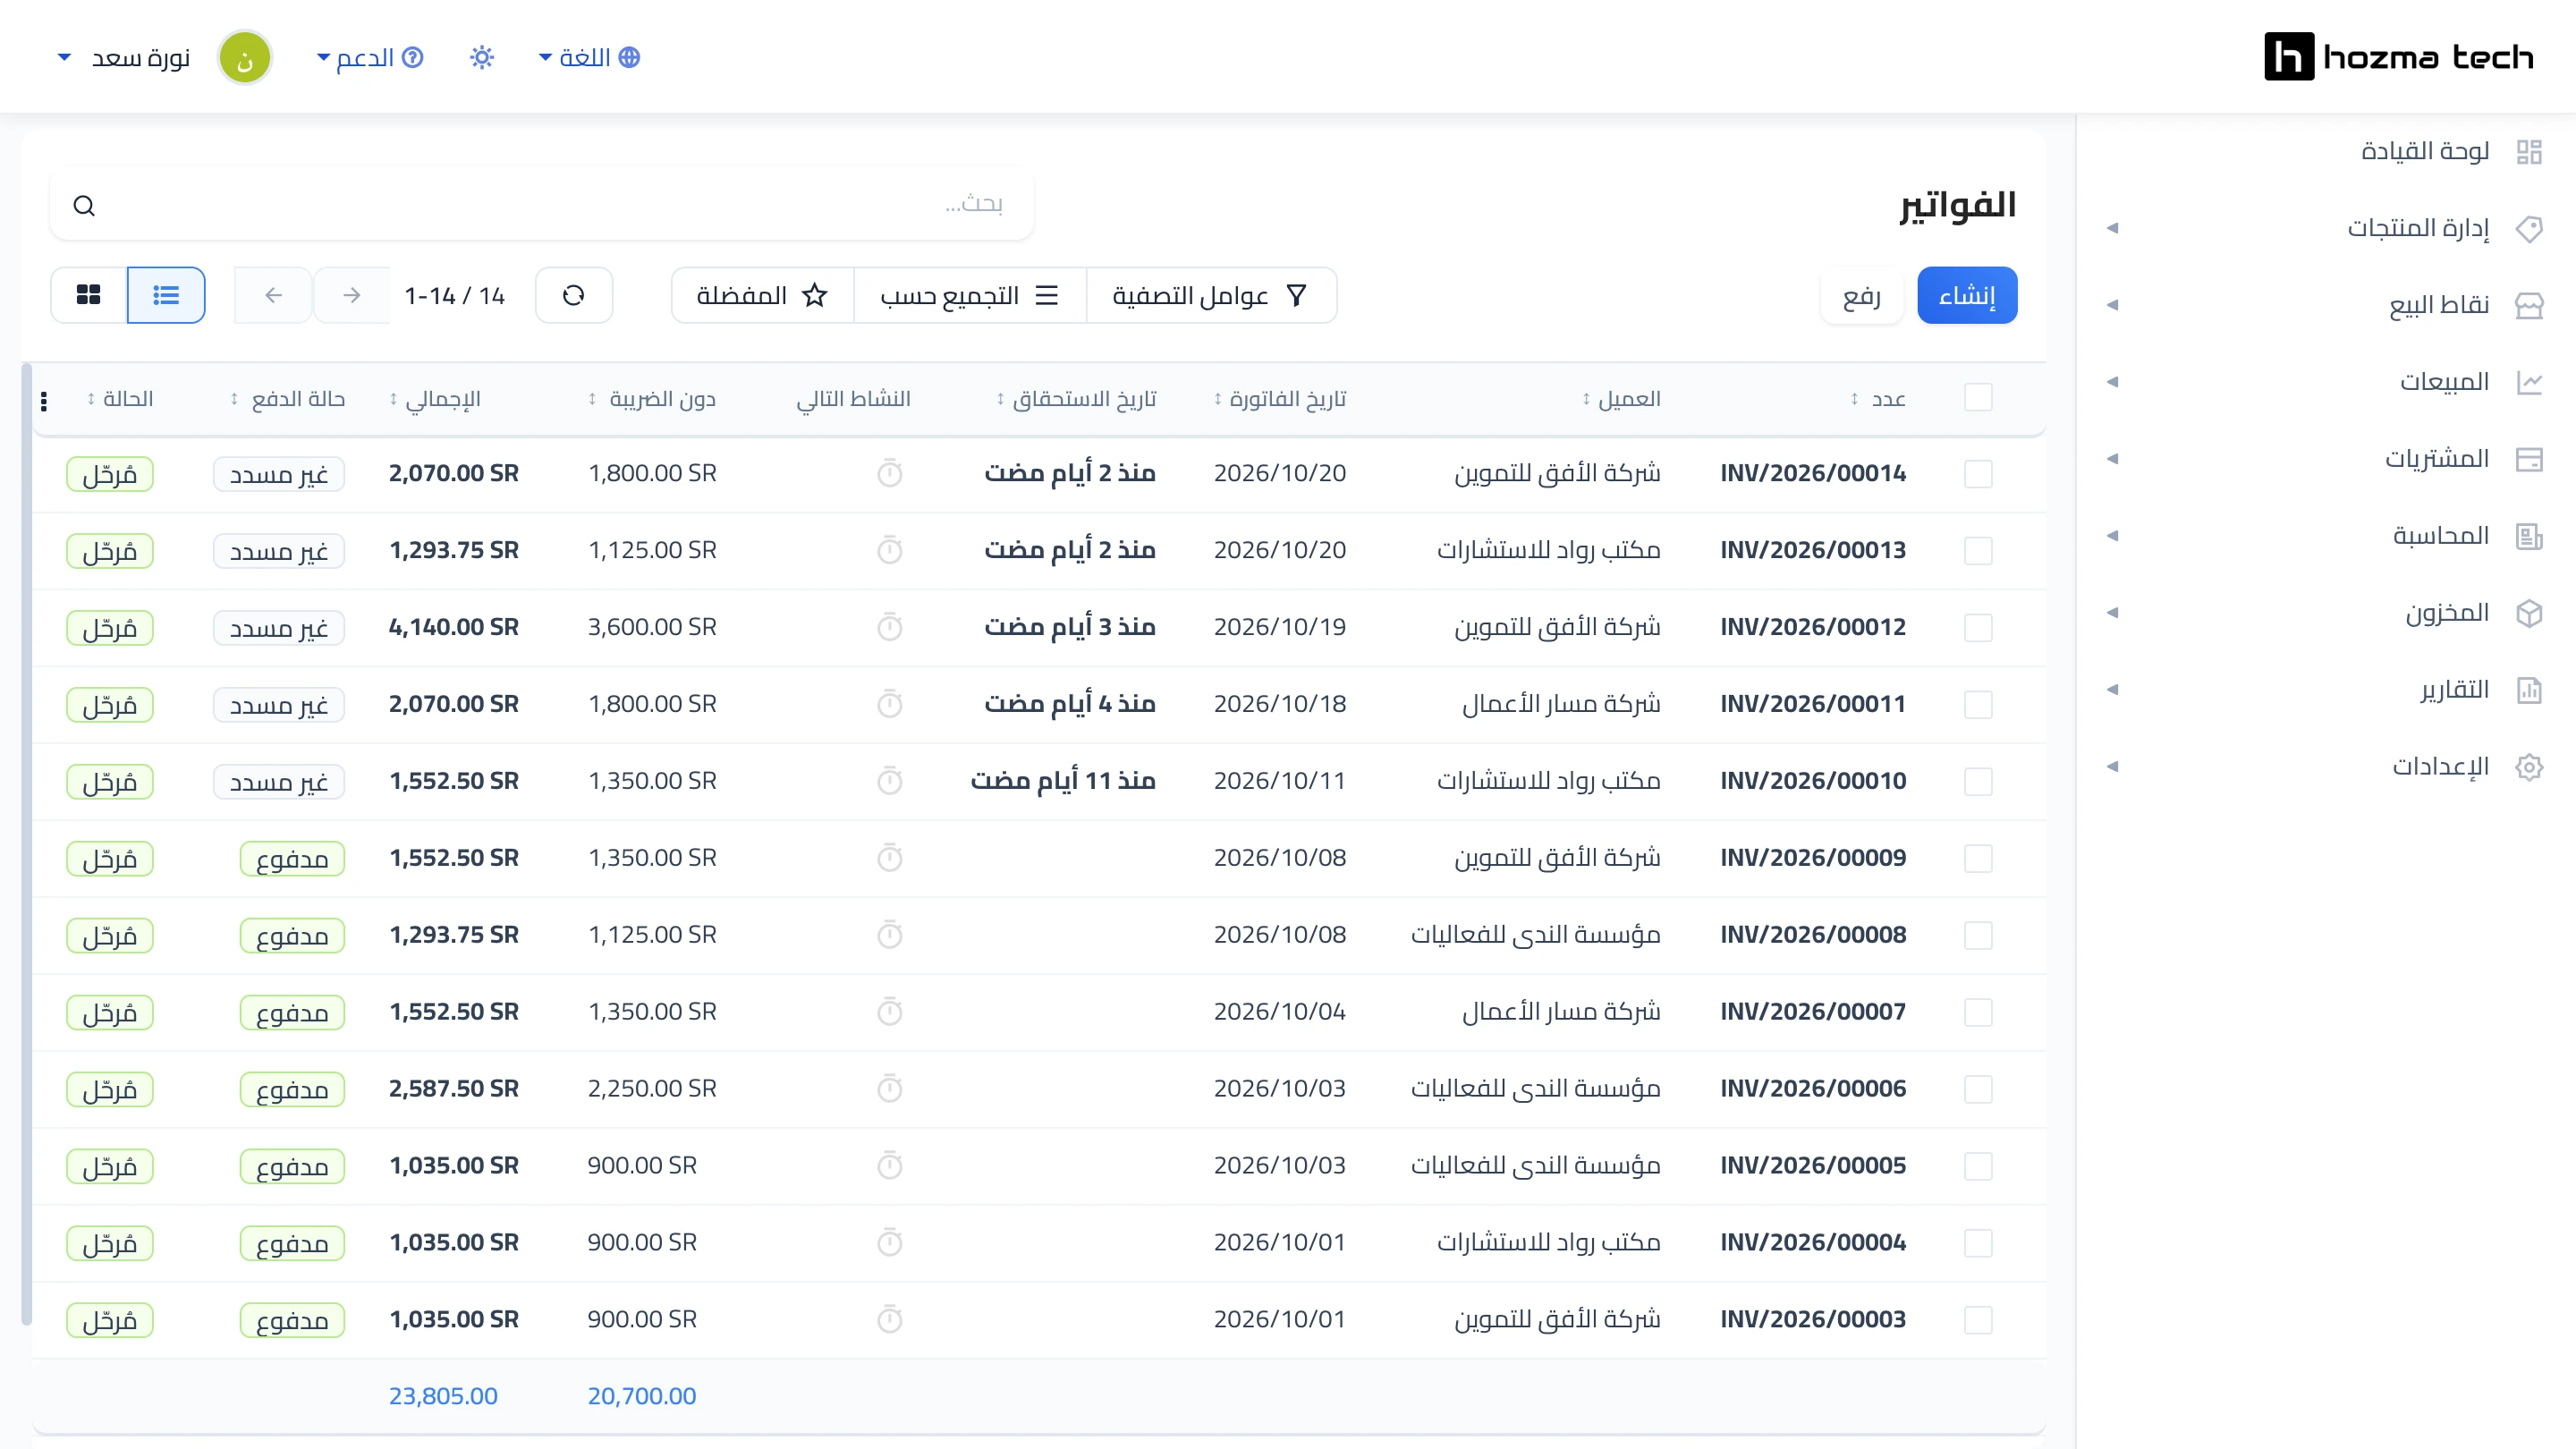Check the box for INV/2026/00007

coord(1978,1012)
